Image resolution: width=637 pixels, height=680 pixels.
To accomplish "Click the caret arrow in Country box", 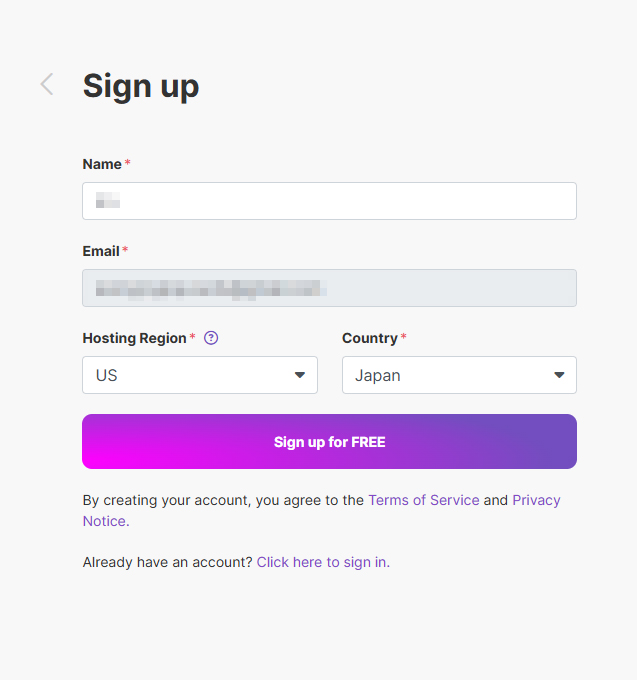I will tap(559, 375).
